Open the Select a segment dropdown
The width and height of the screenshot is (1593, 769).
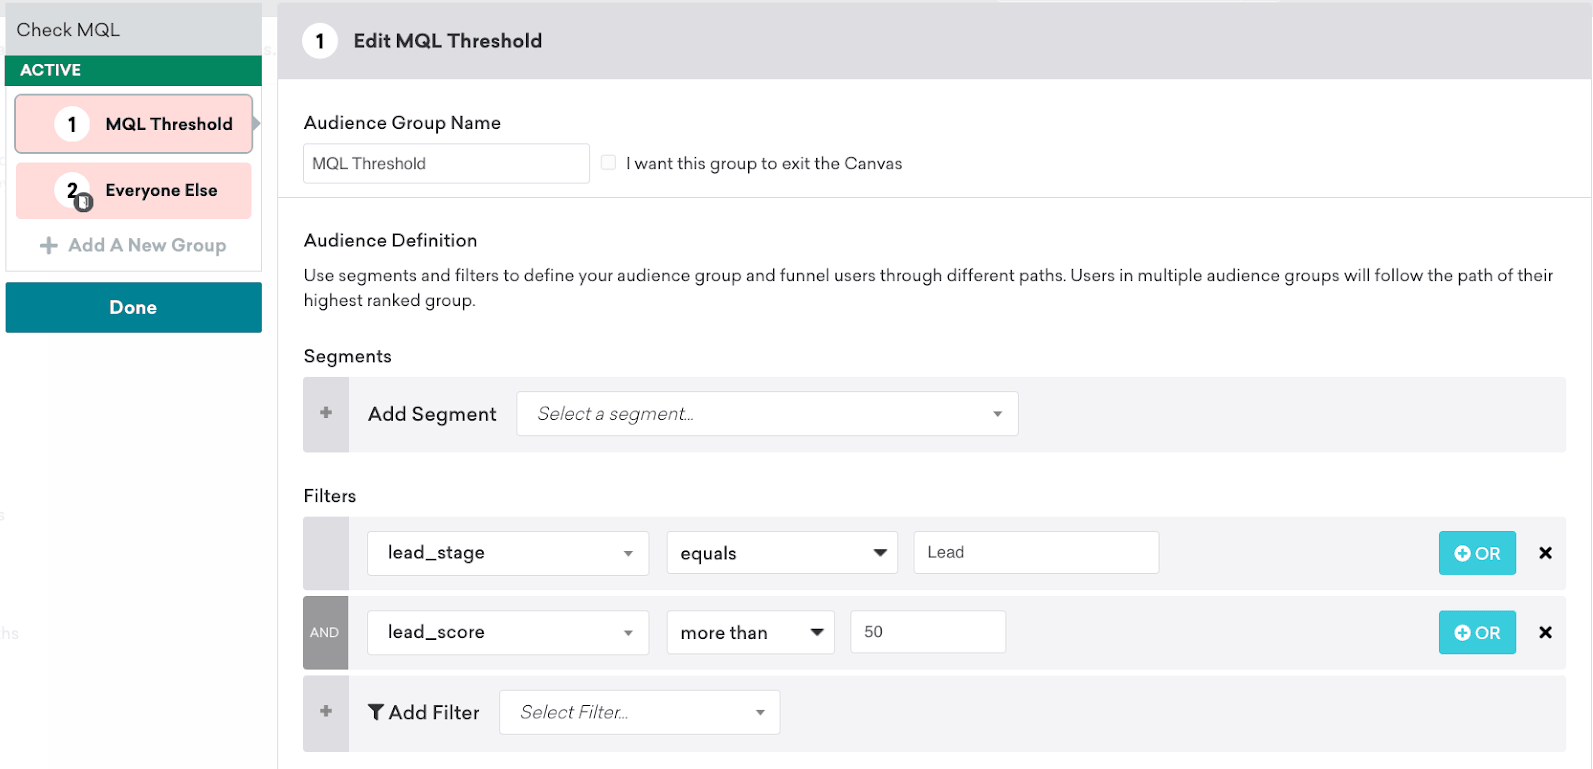click(767, 414)
